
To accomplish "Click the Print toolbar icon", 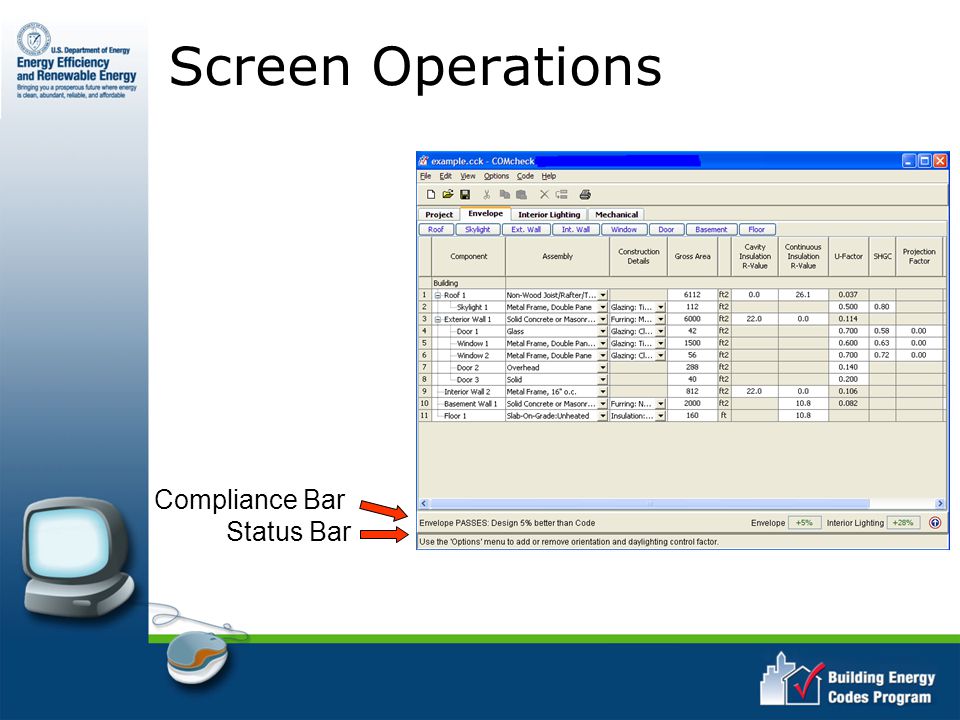I will click(x=585, y=195).
